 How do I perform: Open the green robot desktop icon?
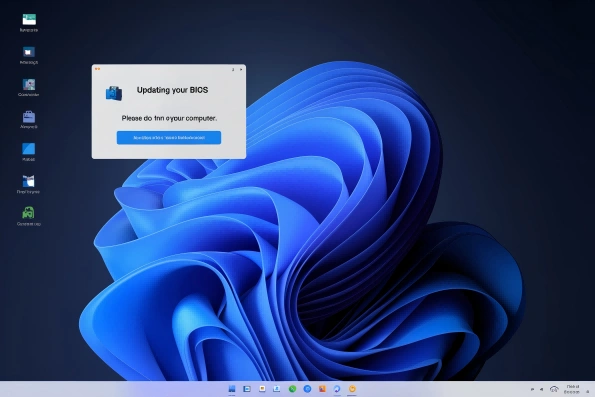click(28, 213)
